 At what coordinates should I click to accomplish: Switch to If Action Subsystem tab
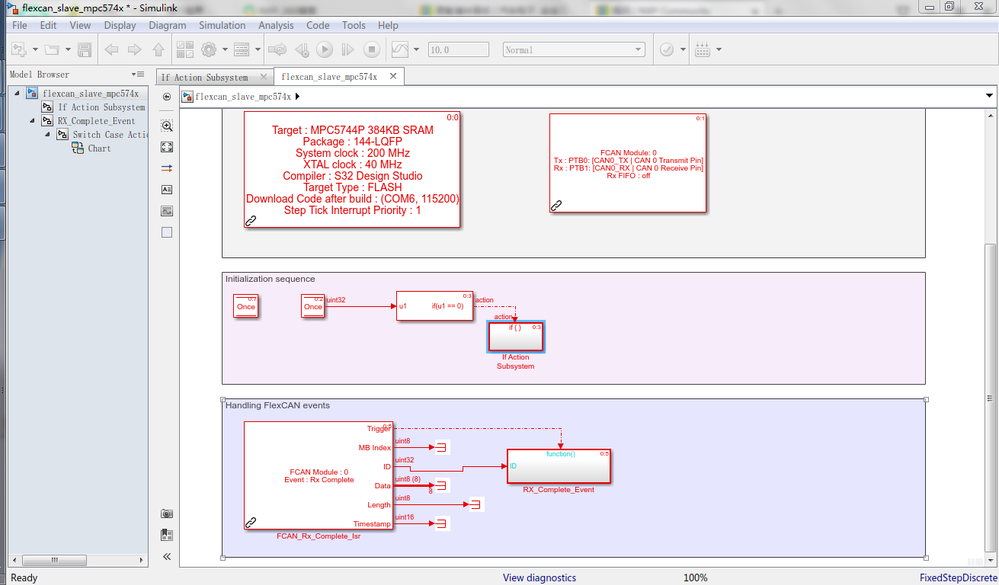[x=205, y=77]
